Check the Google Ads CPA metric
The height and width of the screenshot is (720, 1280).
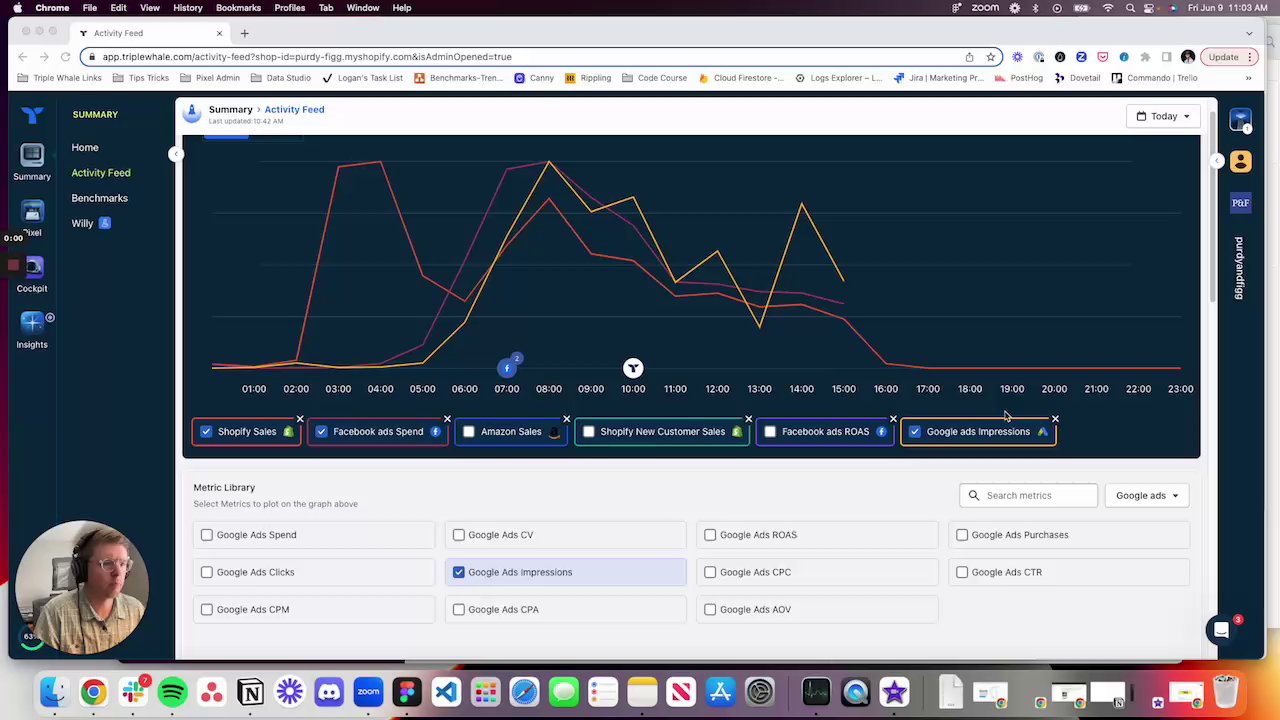[x=459, y=609]
